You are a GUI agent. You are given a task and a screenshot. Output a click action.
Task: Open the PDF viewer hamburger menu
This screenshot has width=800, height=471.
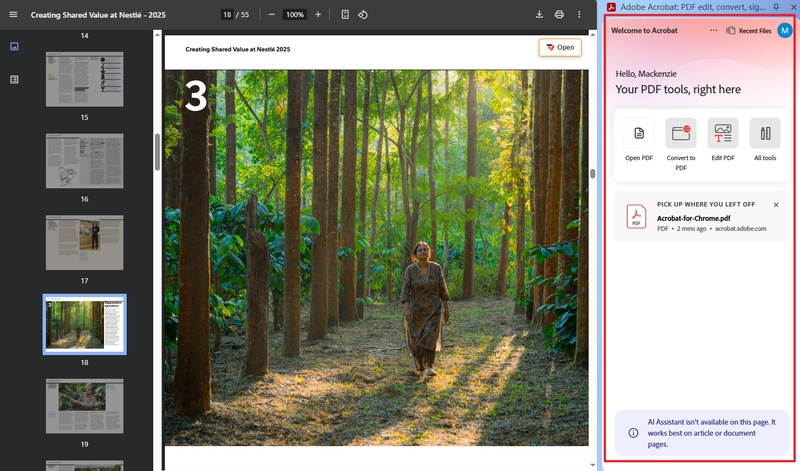(x=13, y=15)
